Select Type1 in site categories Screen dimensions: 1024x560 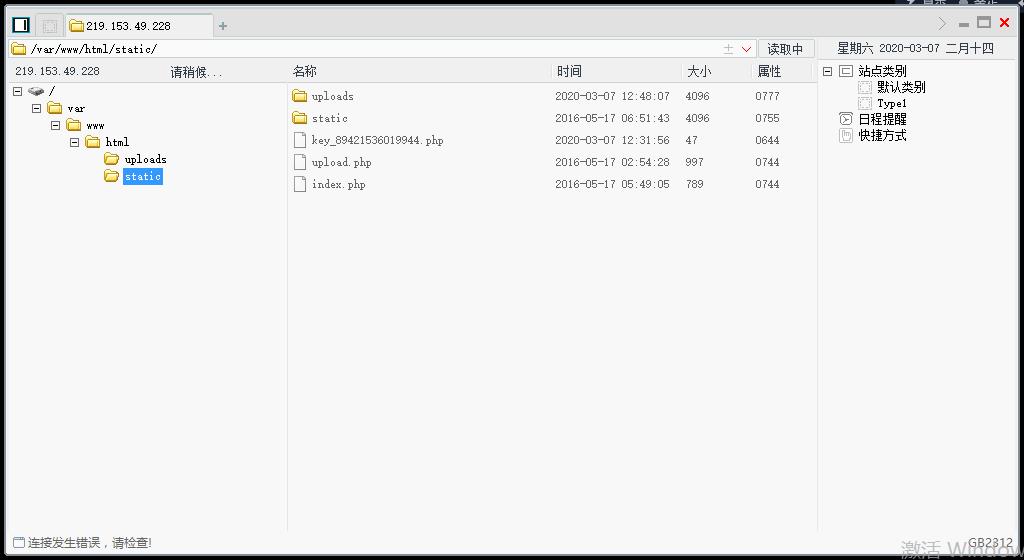point(891,103)
